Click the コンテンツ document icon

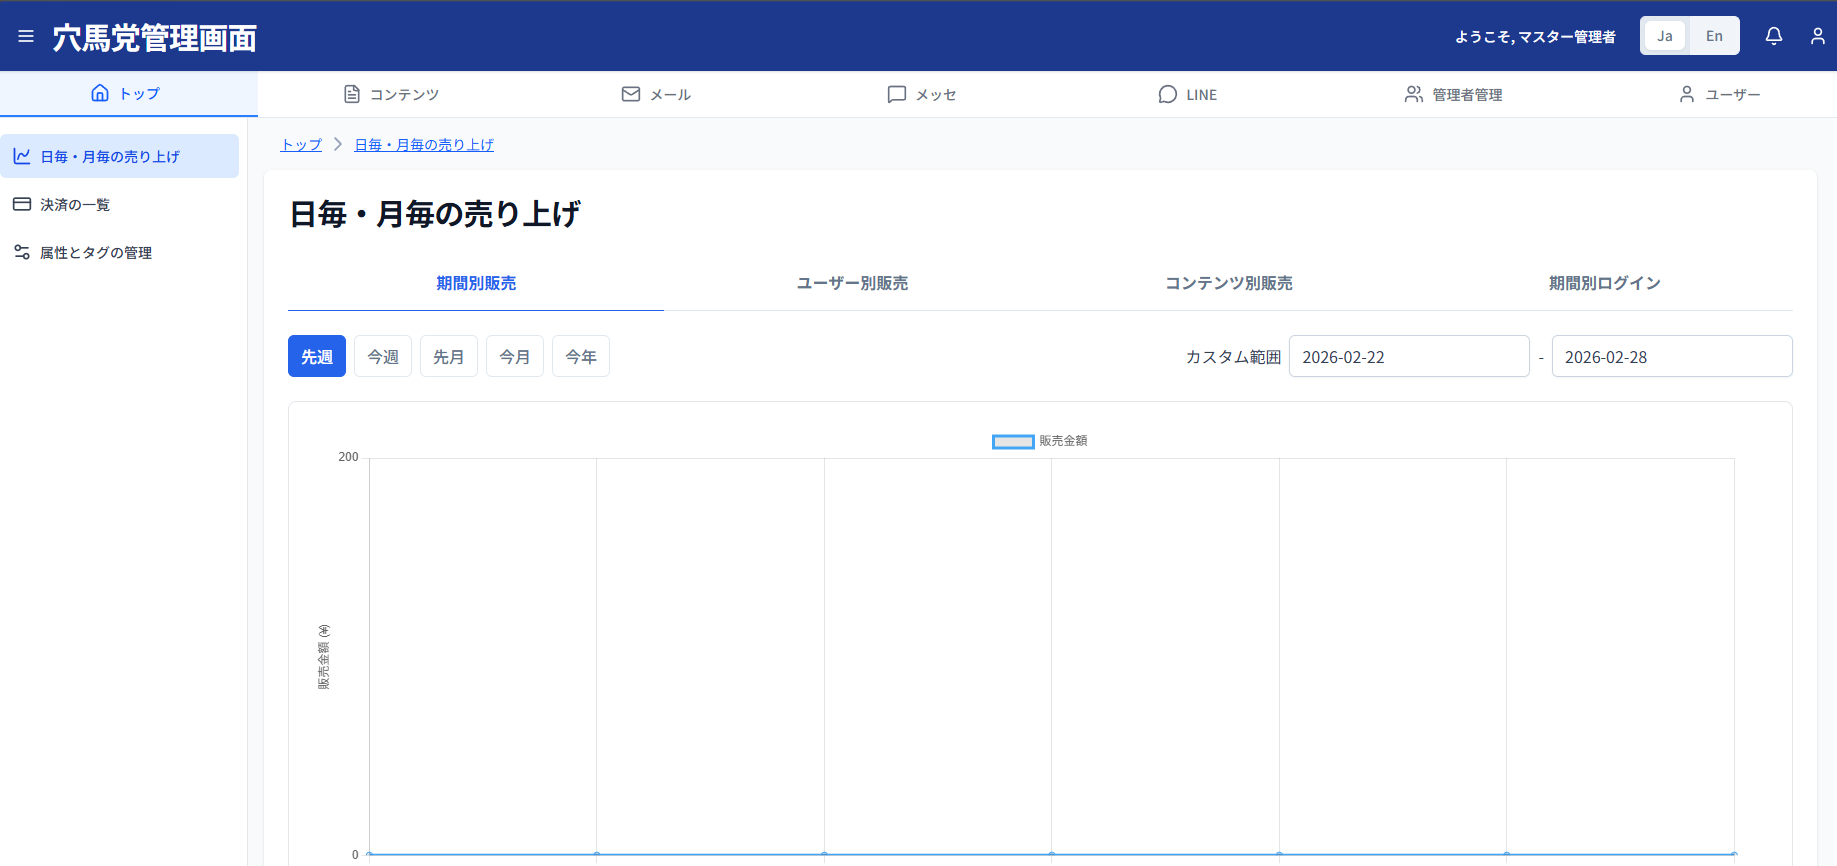coord(352,94)
